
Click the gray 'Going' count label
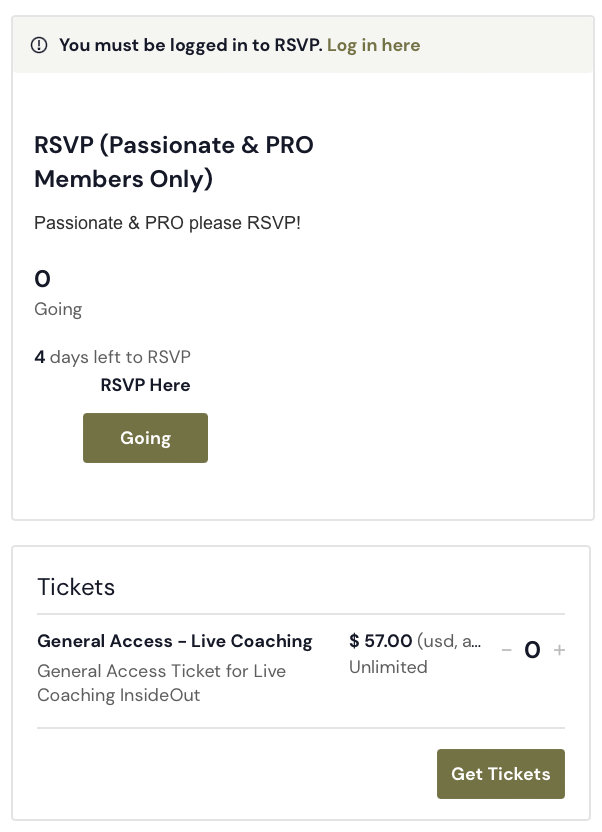pyautogui.click(x=58, y=309)
